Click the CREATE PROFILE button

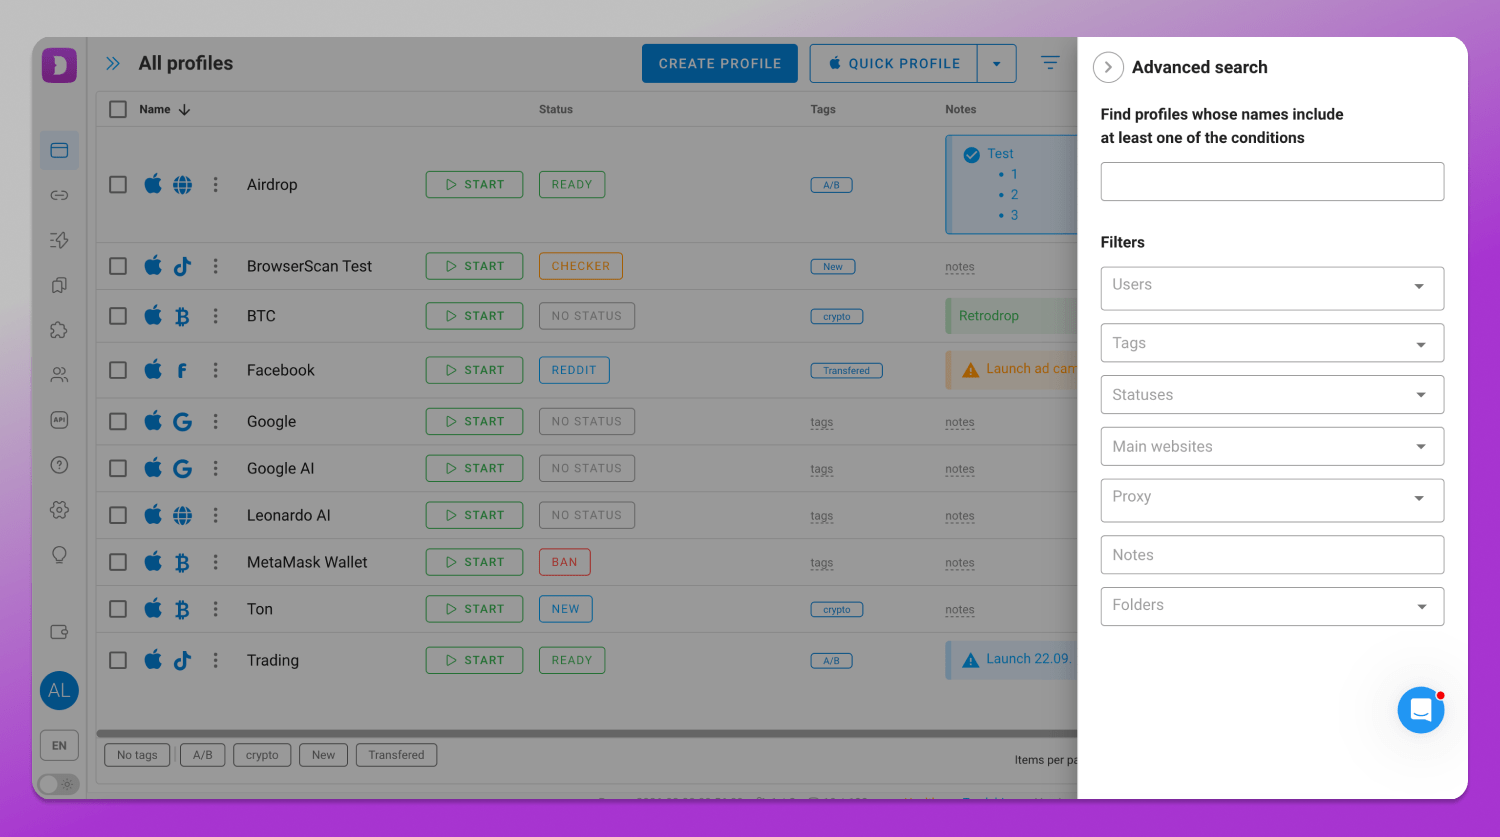(720, 63)
